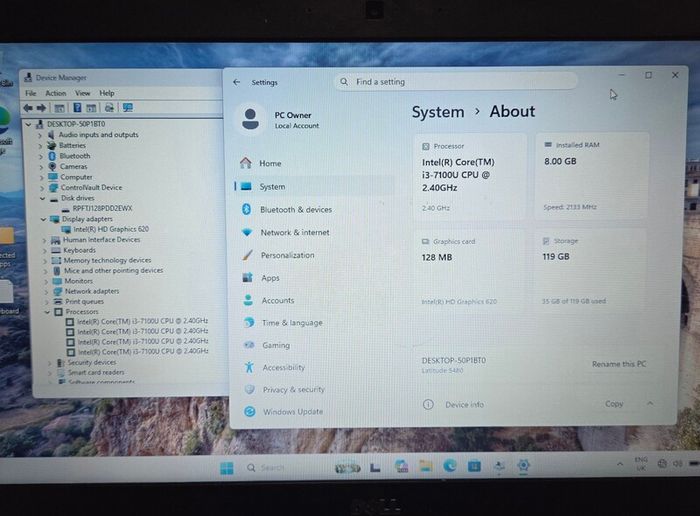Select ControlVault Device in tree
The height and width of the screenshot is (516, 700).
pos(92,187)
